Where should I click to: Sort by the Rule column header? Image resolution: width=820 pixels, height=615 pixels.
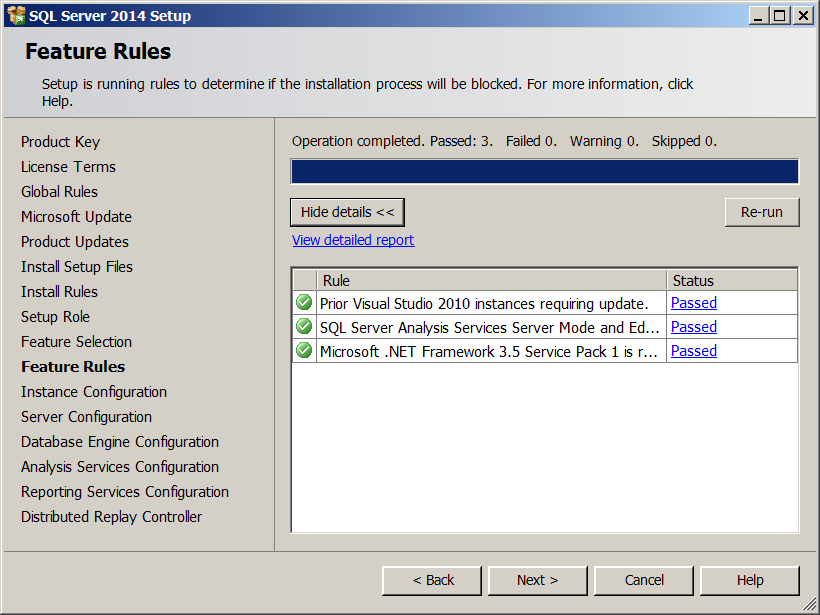coord(491,280)
